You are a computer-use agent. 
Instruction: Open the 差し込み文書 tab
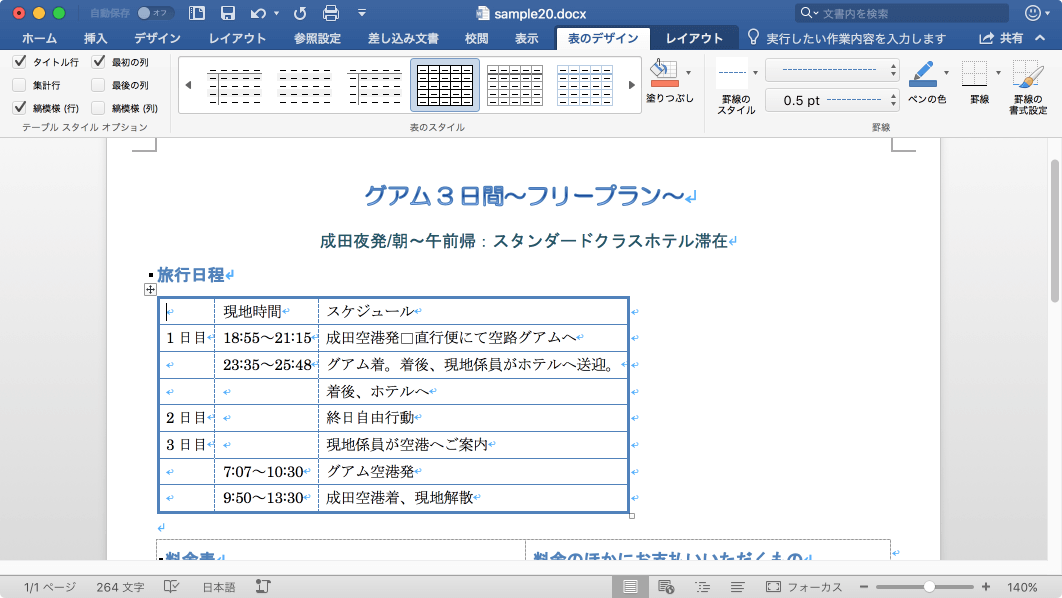point(403,39)
